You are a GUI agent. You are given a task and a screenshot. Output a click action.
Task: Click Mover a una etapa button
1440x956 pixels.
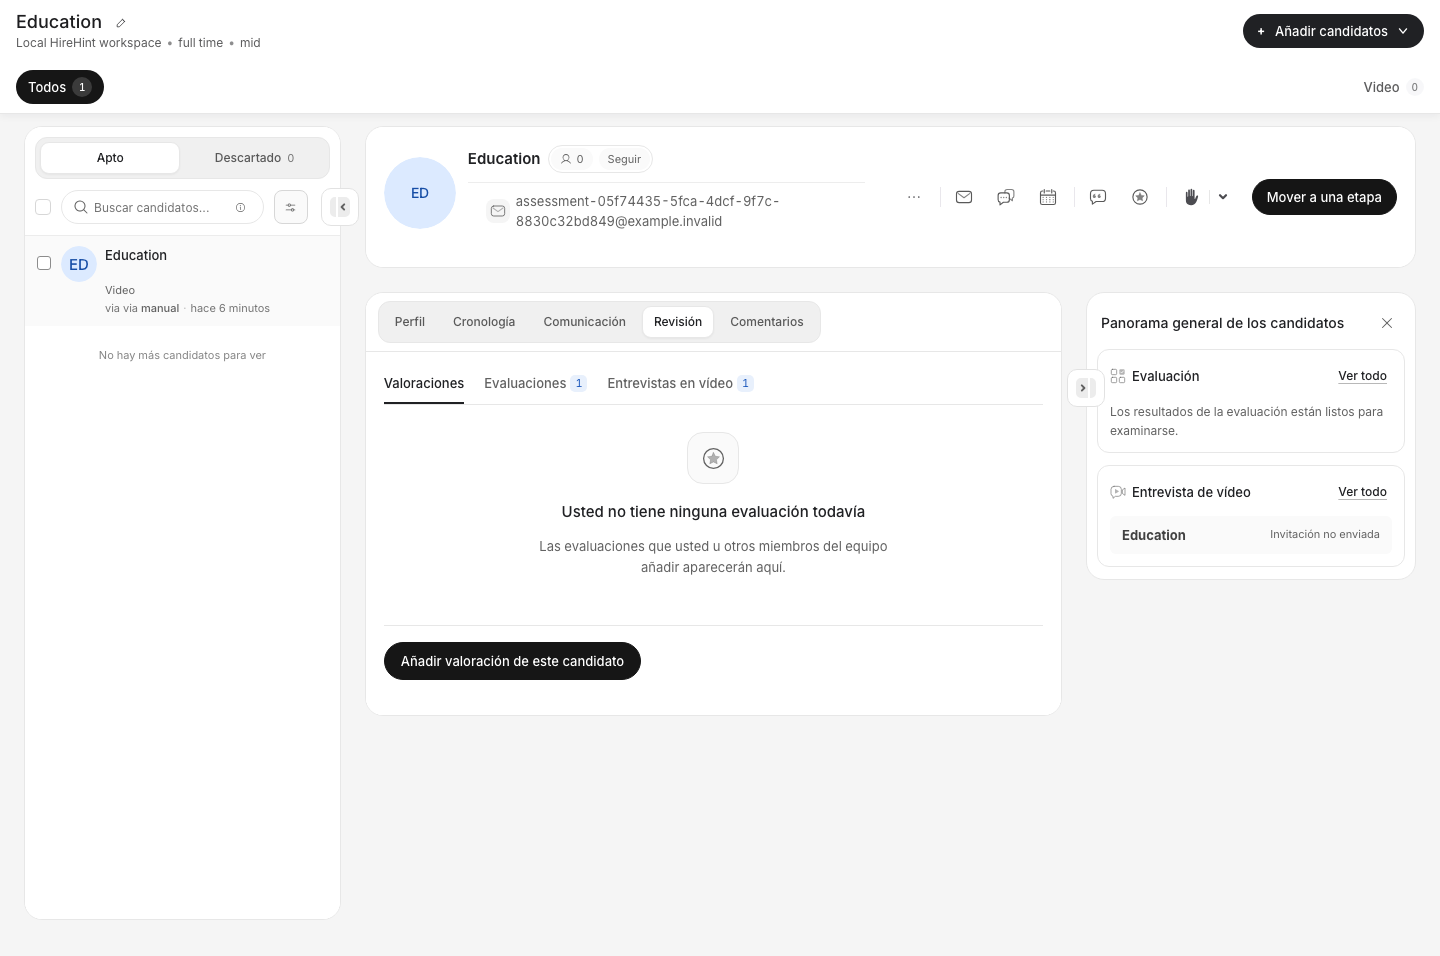click(1324, 197)
